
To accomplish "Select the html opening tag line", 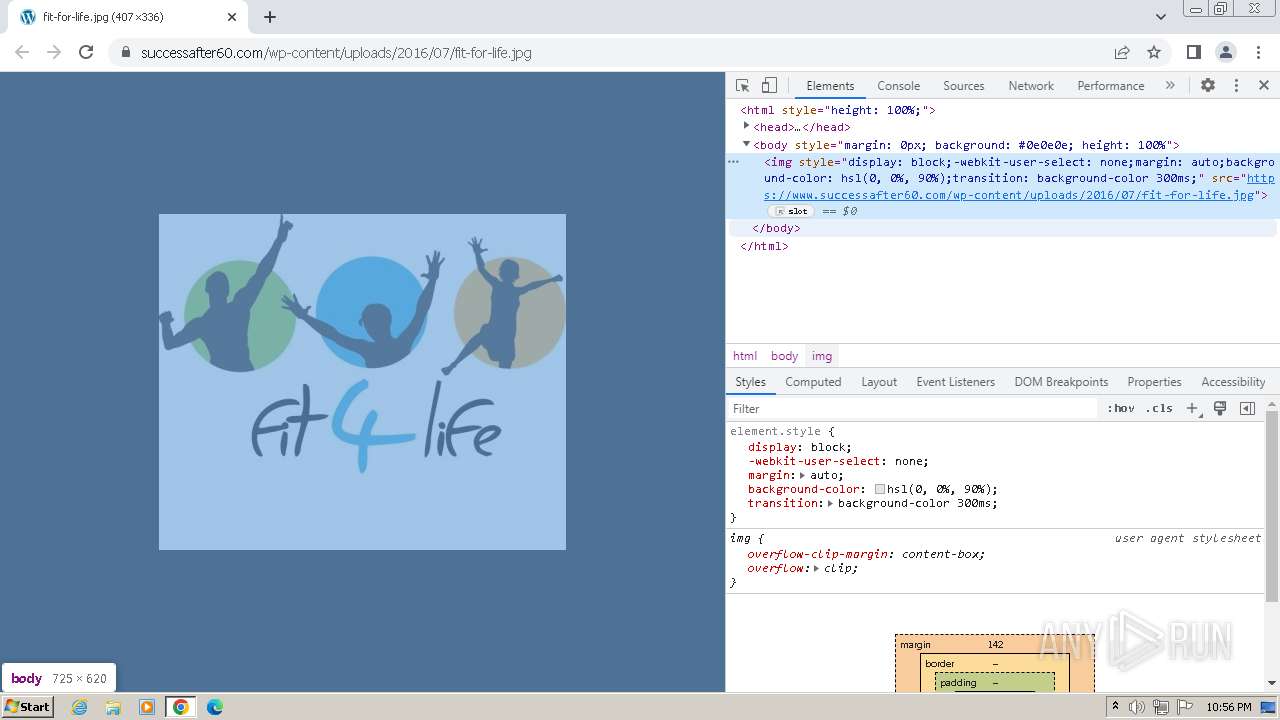I will (838, 110).
